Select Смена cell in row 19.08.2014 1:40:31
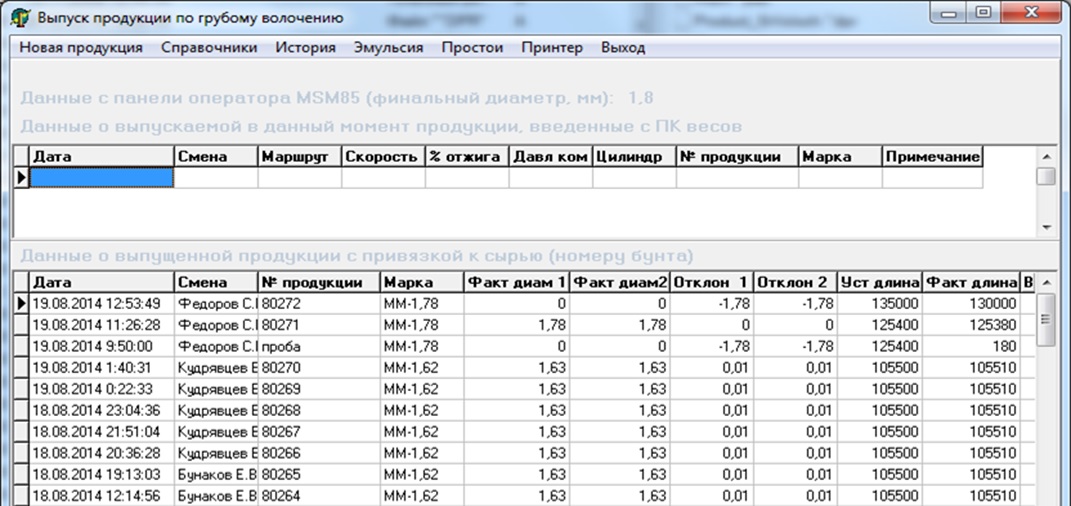The width and height of the screenshot is (1071, 506). [216, 367]
